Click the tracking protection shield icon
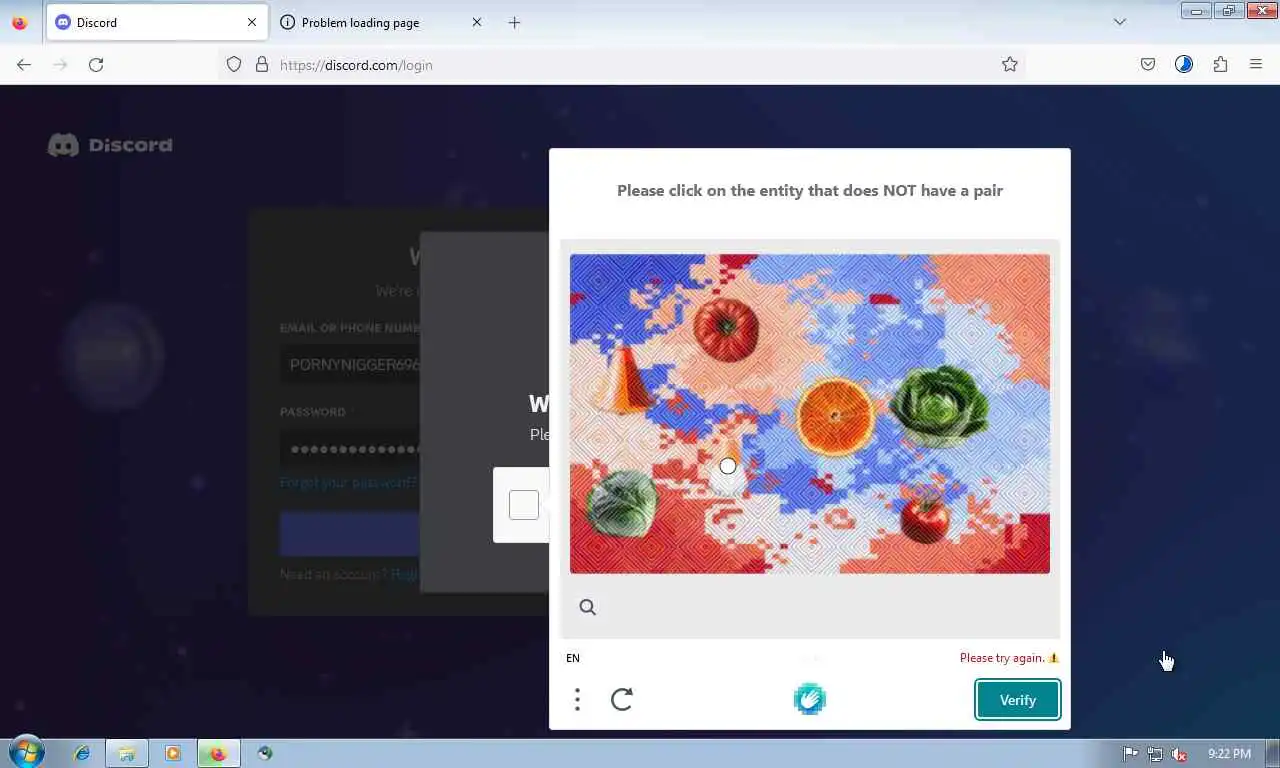 coord(234,64)
